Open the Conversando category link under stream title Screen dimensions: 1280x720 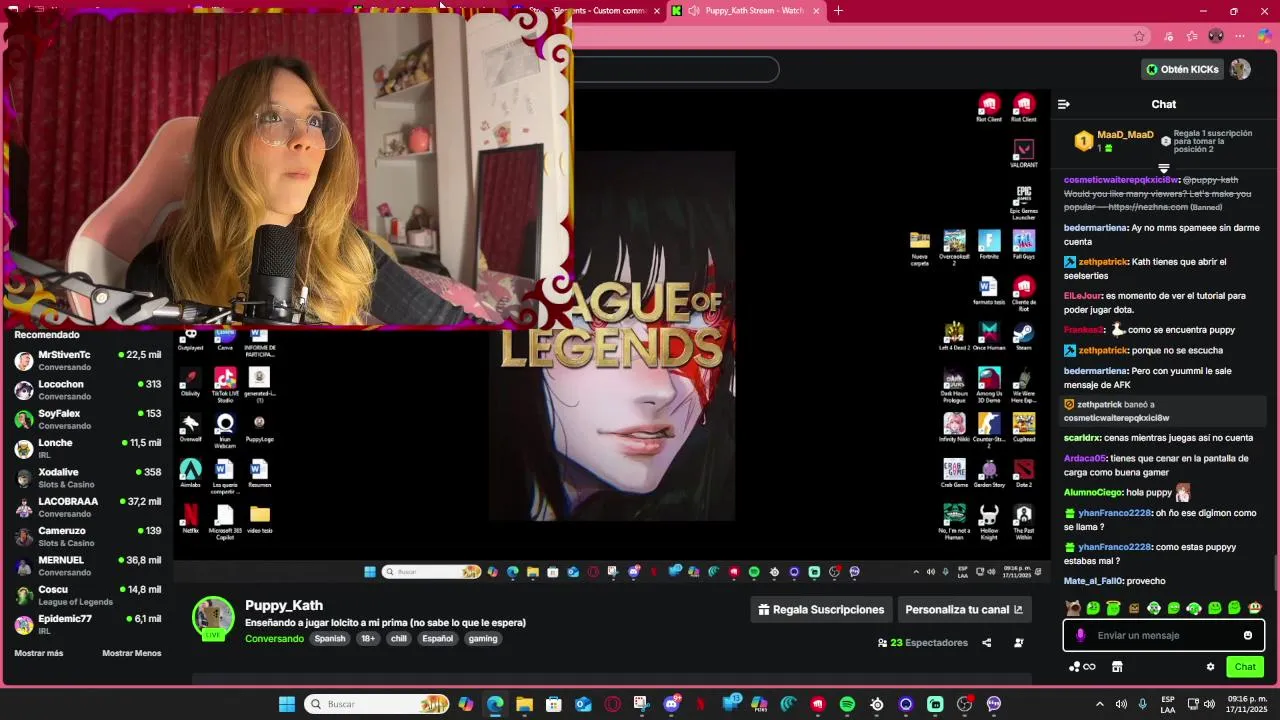point(274,639)
